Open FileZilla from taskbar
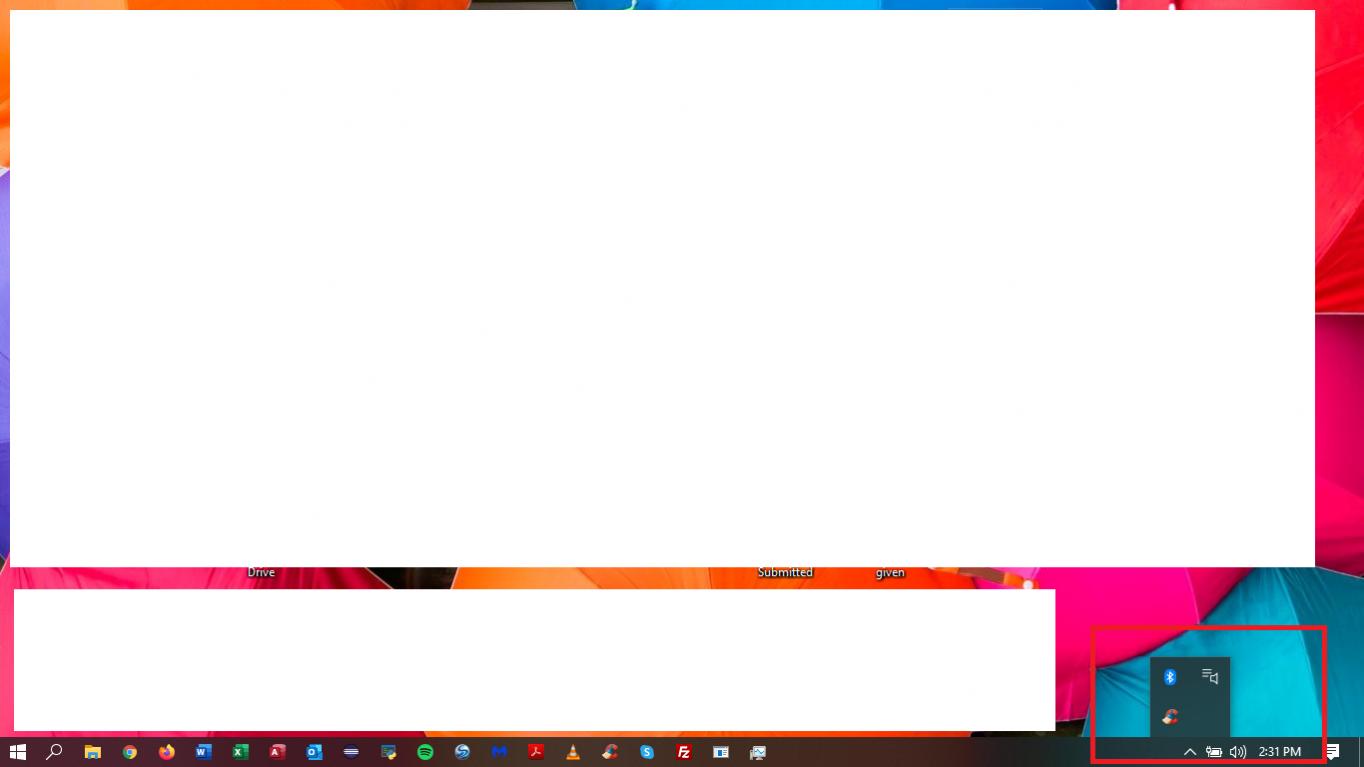Viewport: 1364px width, 767px height. pyautogui.click(x=684, y=752)
